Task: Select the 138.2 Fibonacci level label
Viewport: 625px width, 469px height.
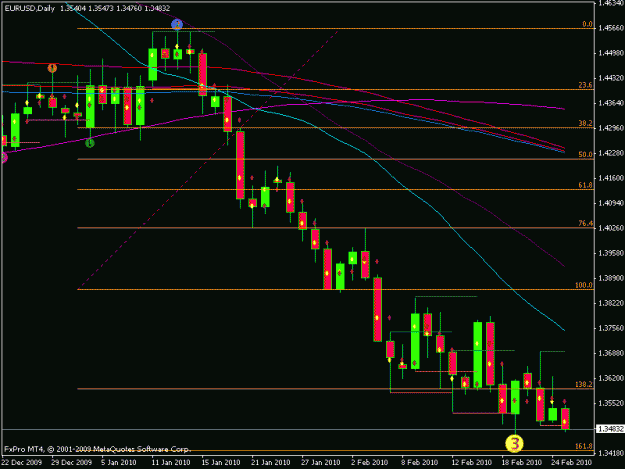Action: 584,385
